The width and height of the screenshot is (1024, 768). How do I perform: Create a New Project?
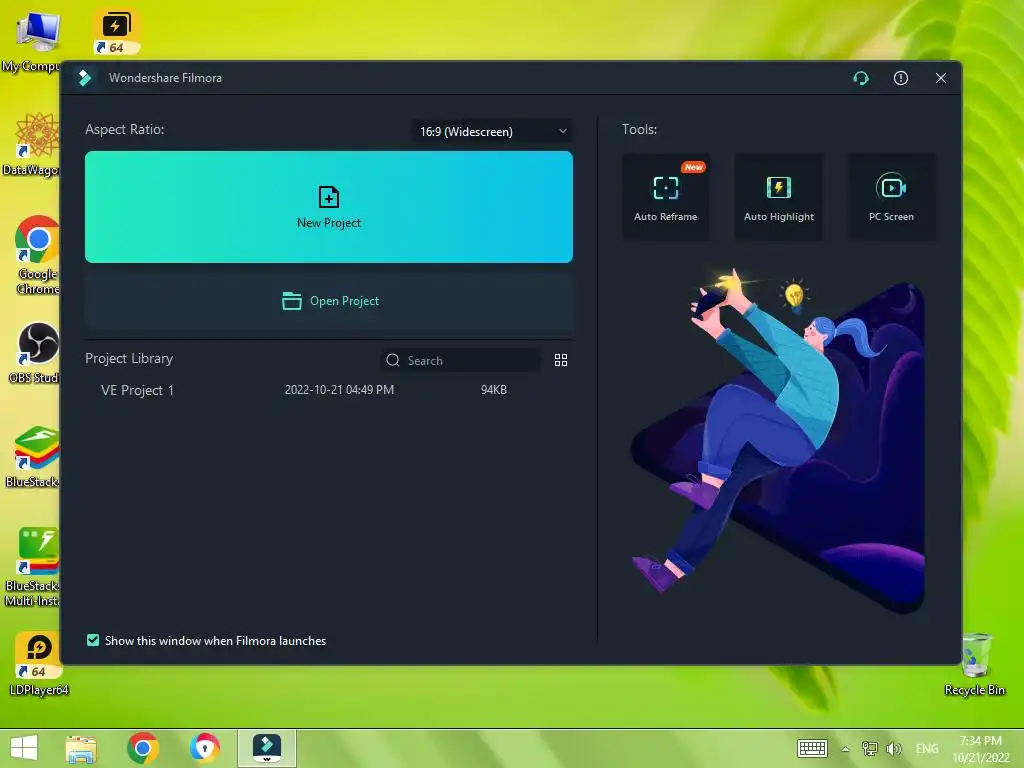click(x=328, y=207)
